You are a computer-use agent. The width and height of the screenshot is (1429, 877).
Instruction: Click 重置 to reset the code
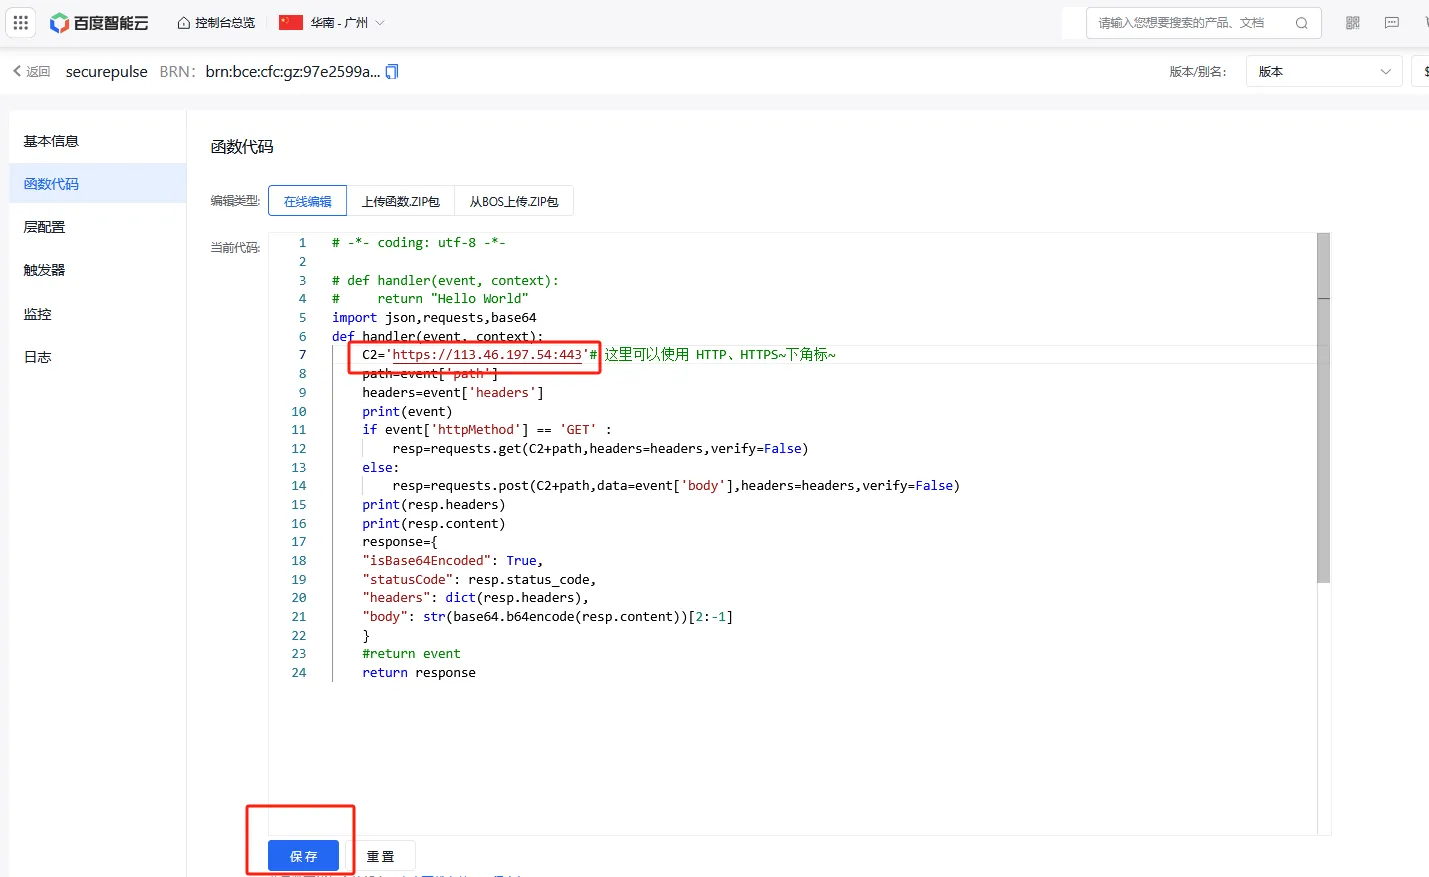click(380, 856)
